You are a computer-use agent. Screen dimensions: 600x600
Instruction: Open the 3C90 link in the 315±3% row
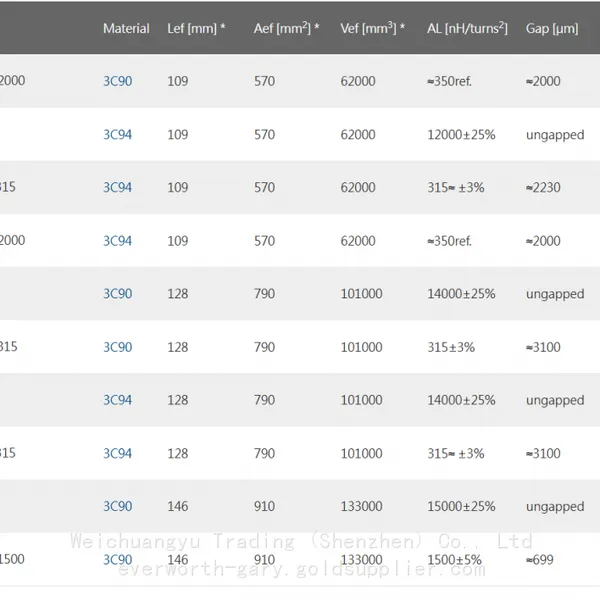point(117,347)
